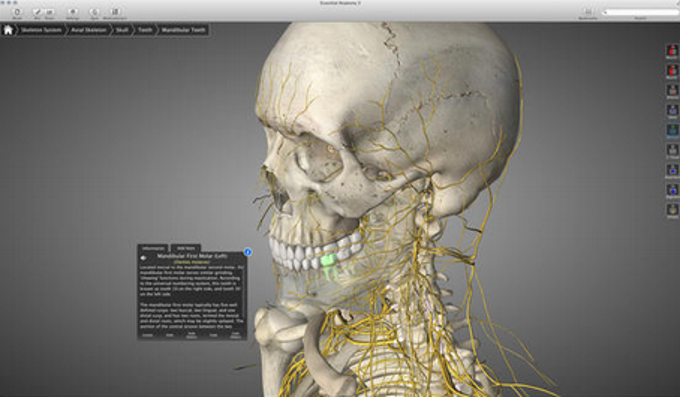
Task: Click Isolate in the info panel
Action: [147, 335]
